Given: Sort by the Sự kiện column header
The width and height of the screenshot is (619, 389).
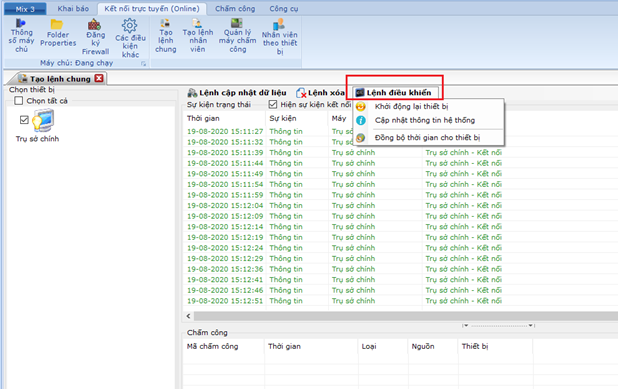Looking at the screenshot, I should click(297, 118).
